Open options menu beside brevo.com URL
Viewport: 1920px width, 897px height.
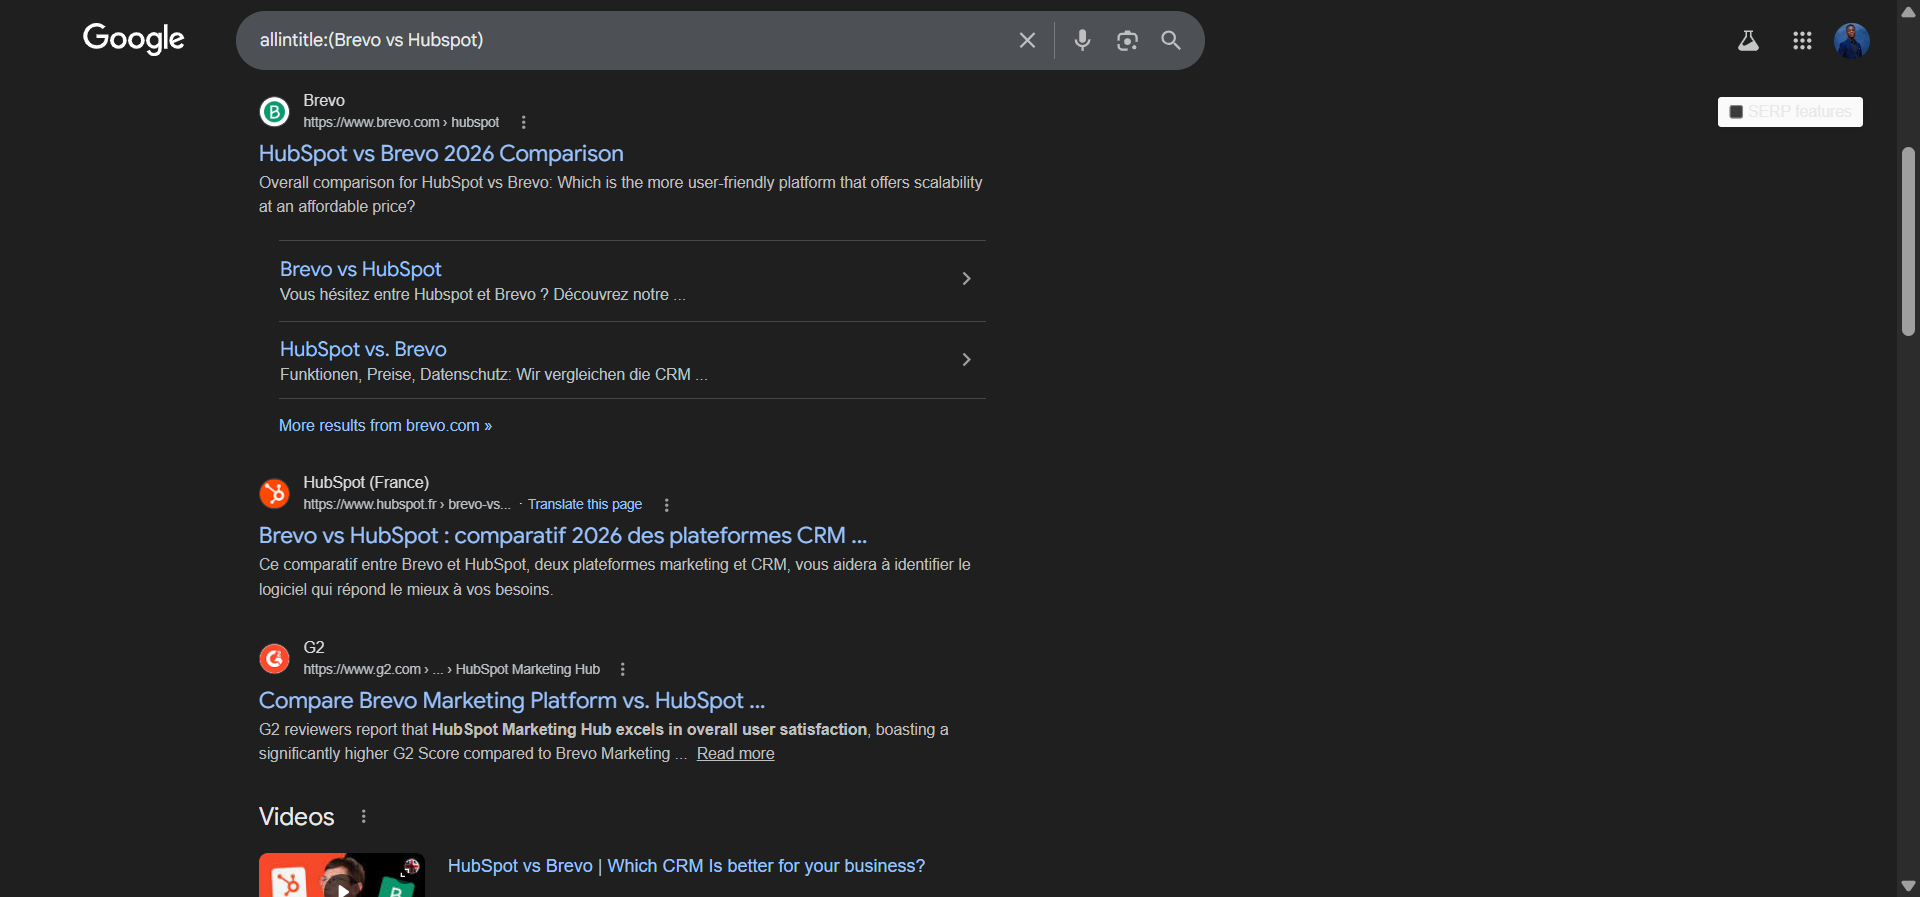[523, 122]
